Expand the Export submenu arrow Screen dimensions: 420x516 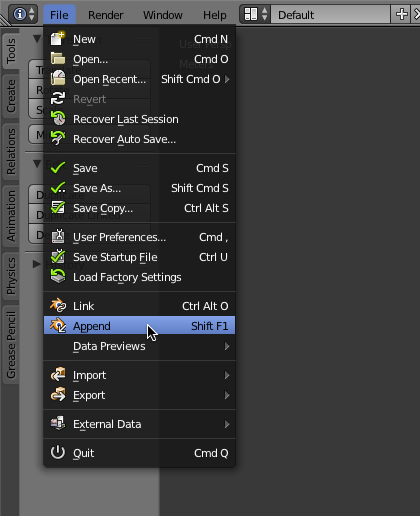tap(227, 395)
